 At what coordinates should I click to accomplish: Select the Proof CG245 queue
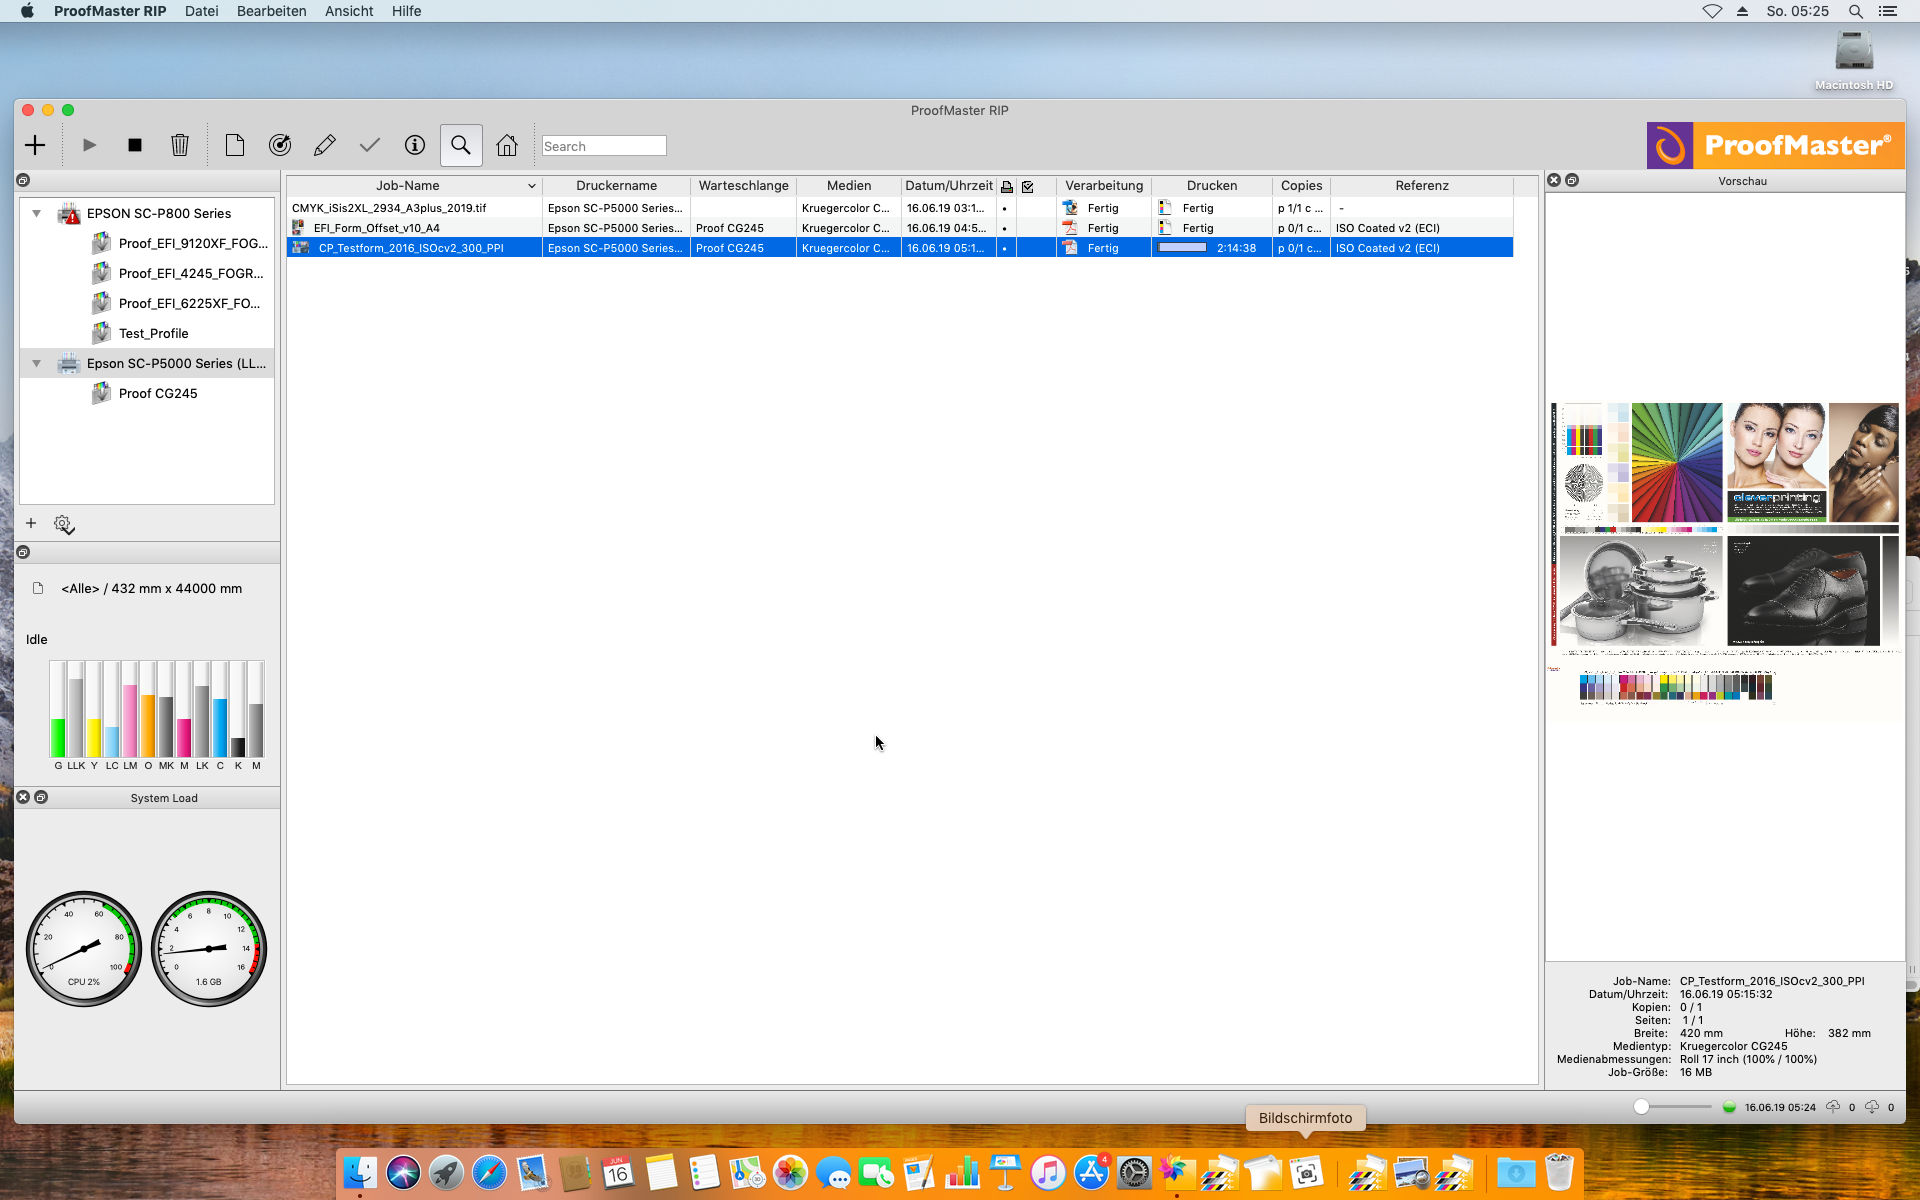tap(157, 393)
